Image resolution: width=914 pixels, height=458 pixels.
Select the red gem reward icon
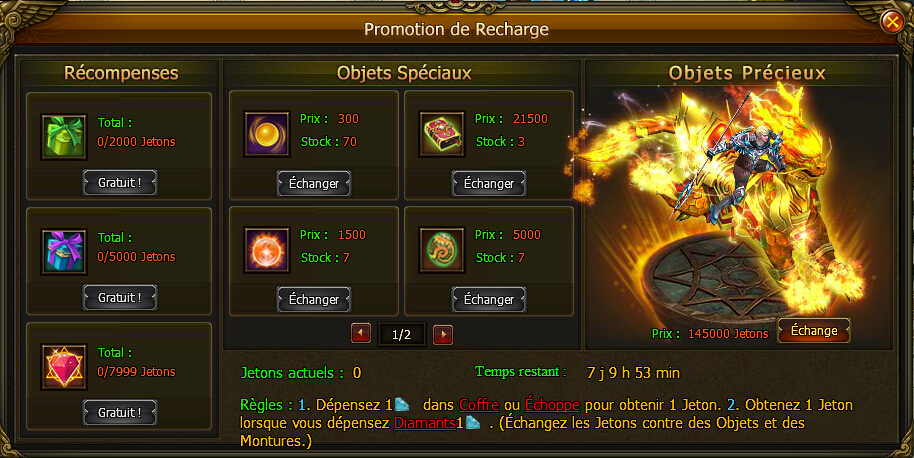click(64, 367)
